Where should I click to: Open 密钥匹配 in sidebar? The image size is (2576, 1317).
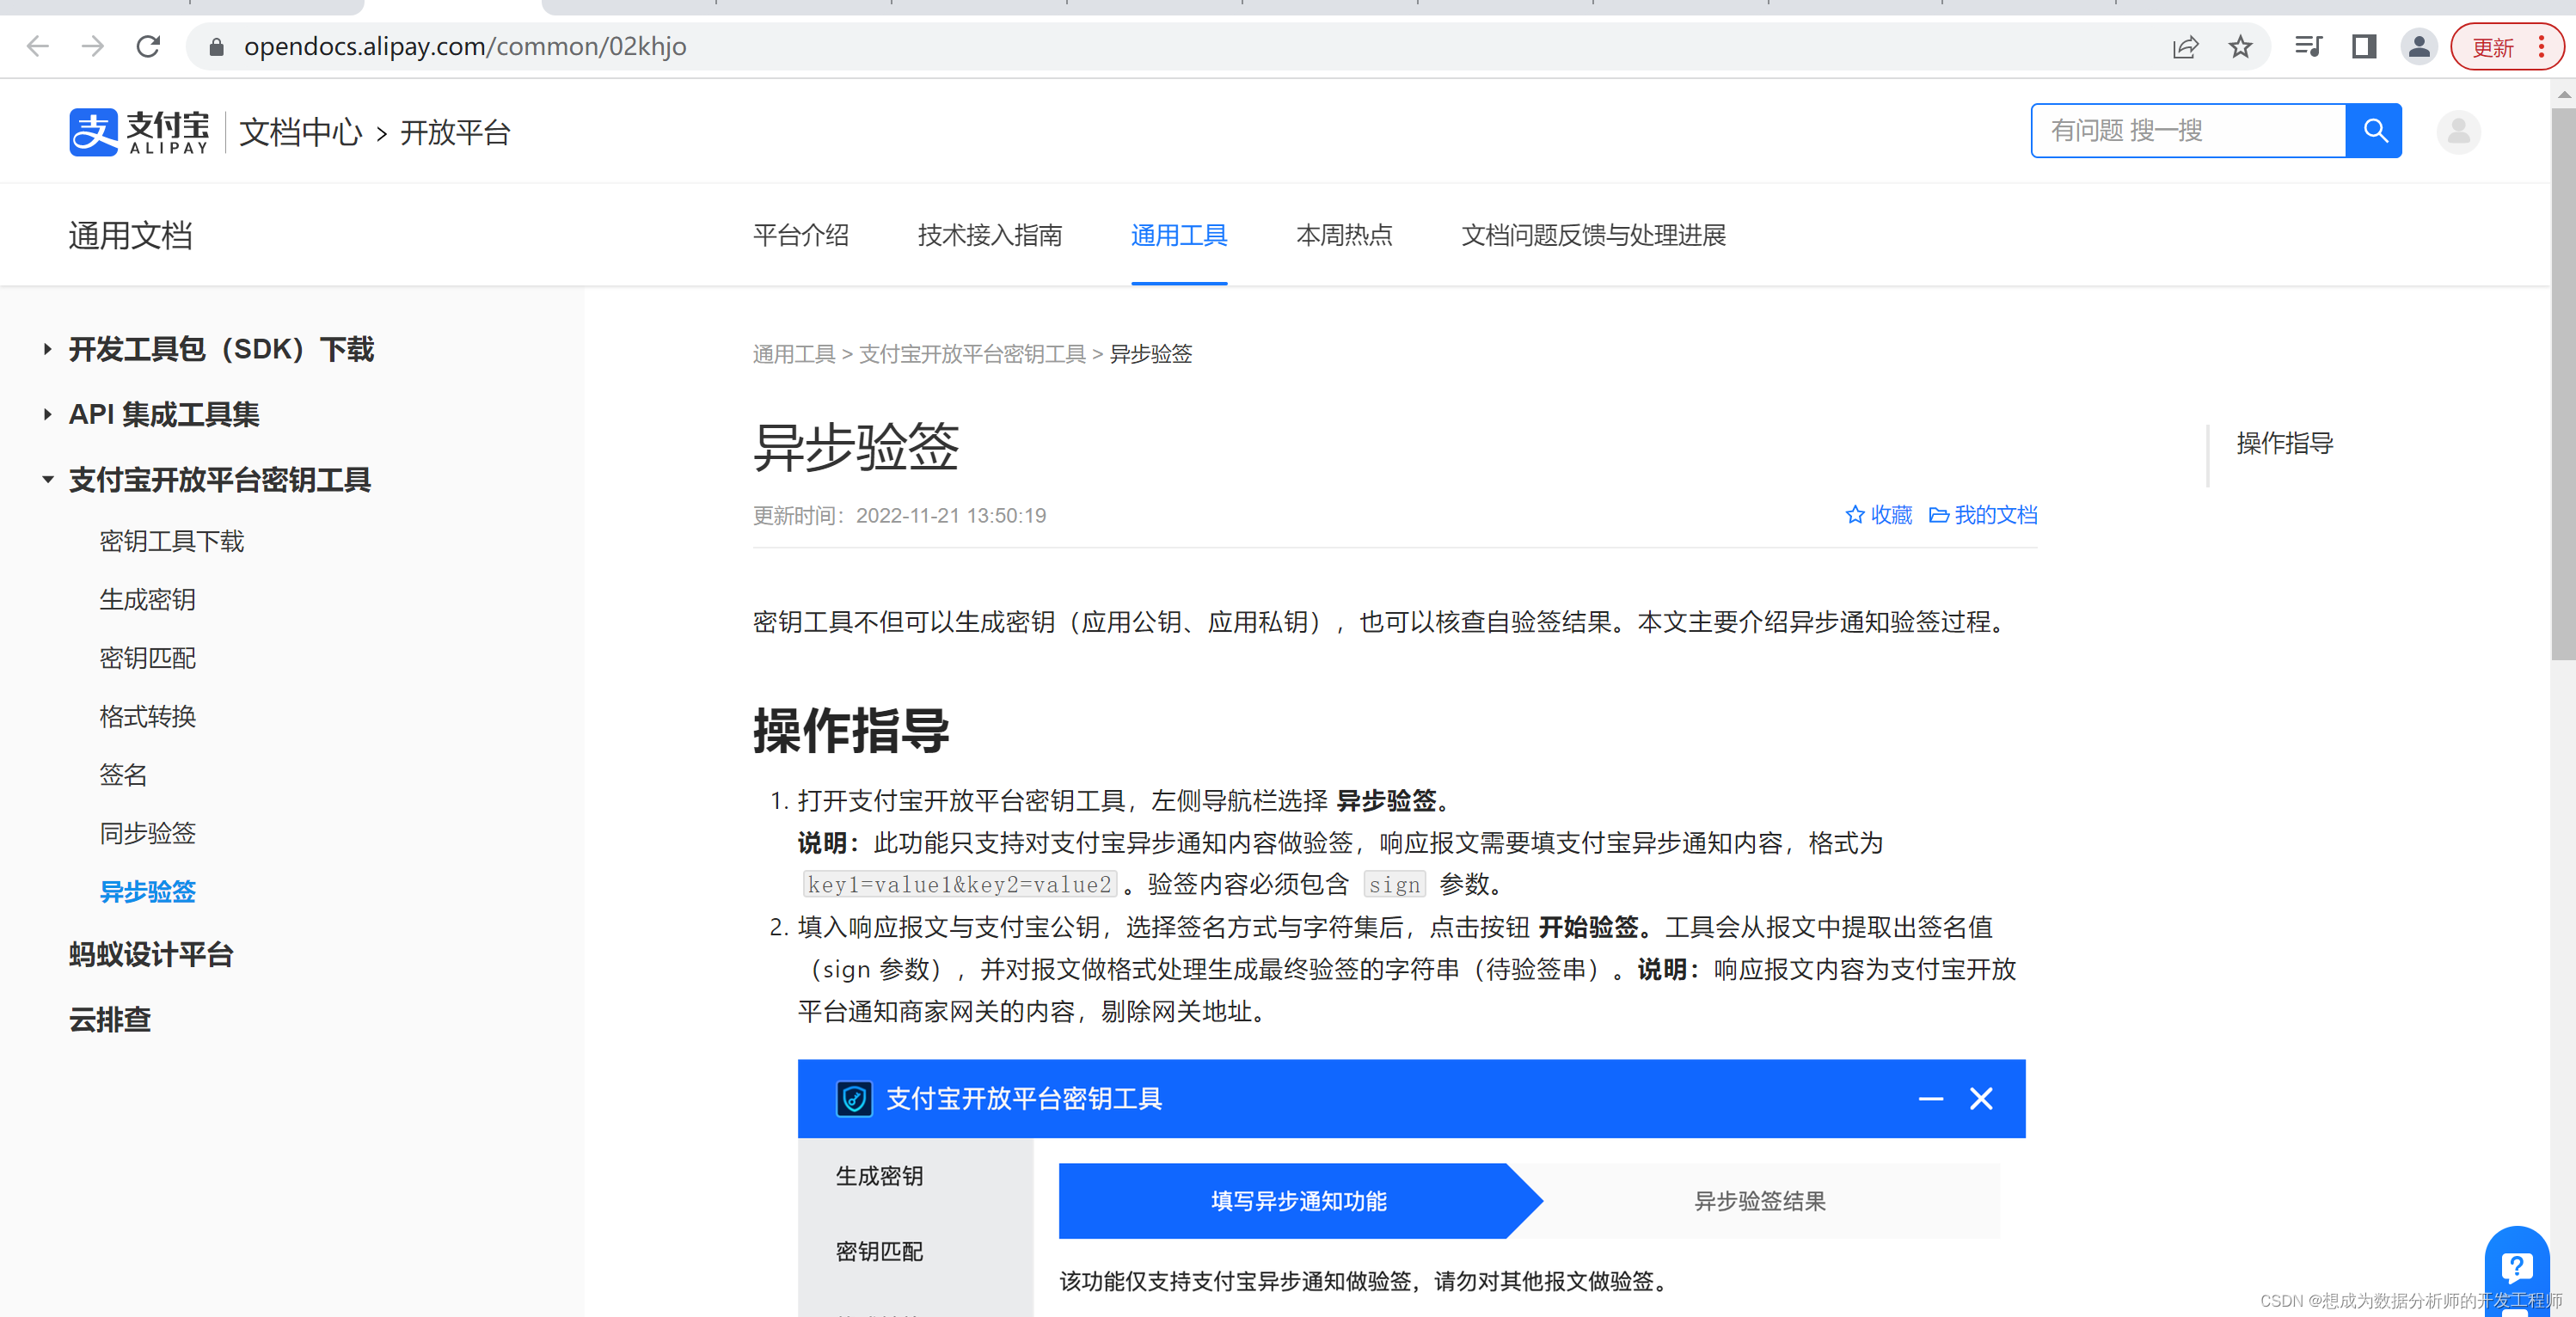[x=148, y=658]
